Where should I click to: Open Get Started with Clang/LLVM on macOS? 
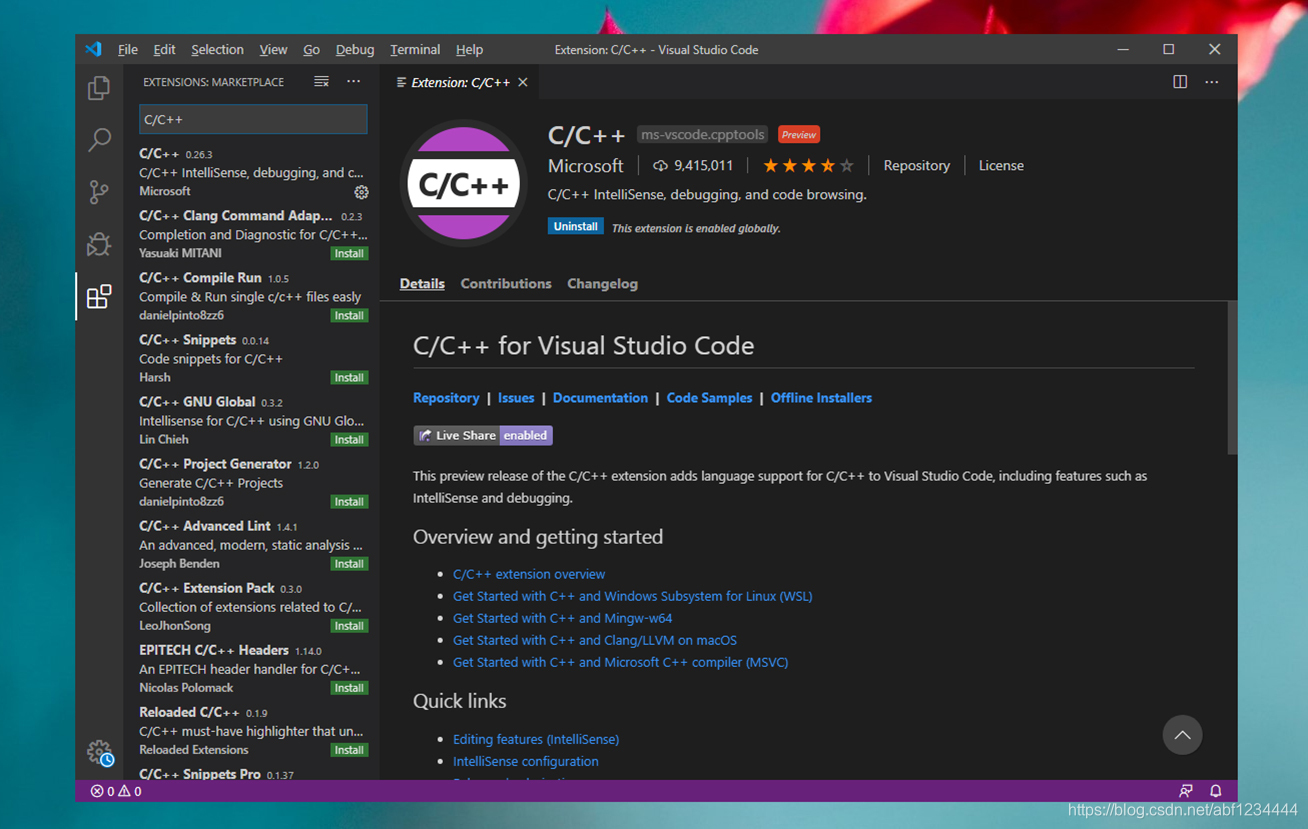(x=595, y=640)
